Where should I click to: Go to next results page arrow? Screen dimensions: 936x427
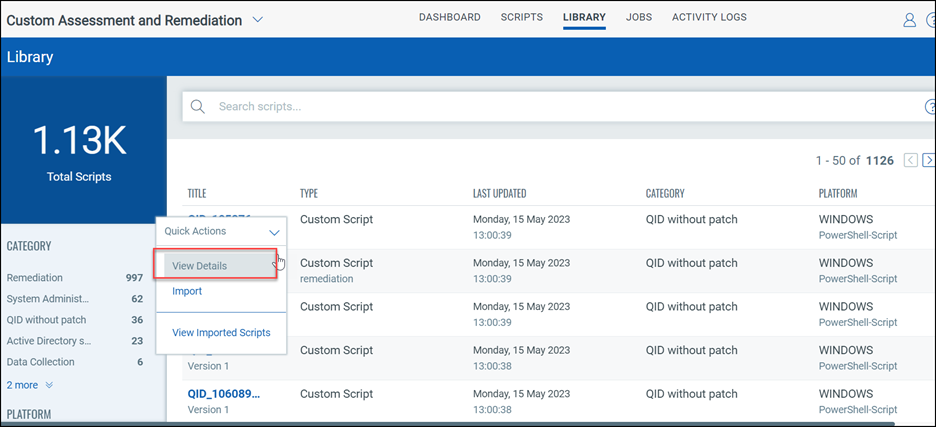(928, 160)
